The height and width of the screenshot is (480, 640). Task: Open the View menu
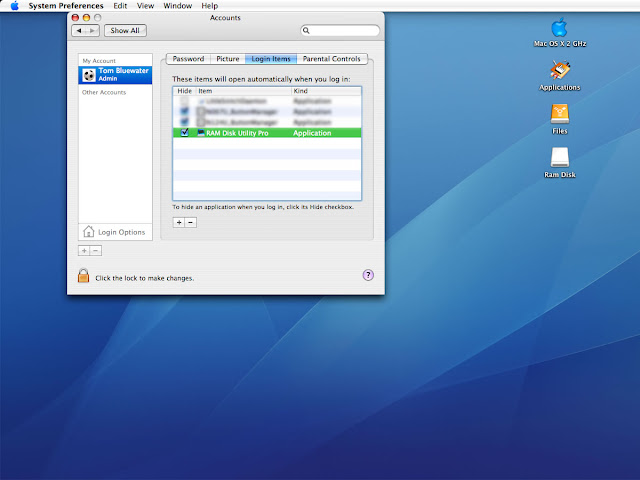(145, 6)
